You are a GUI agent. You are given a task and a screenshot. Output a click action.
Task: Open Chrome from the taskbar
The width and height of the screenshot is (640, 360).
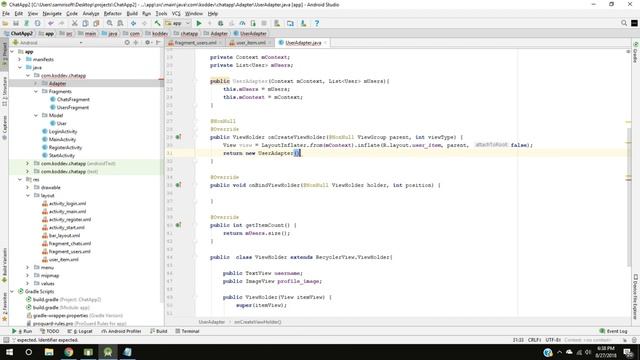coord(68,352)
